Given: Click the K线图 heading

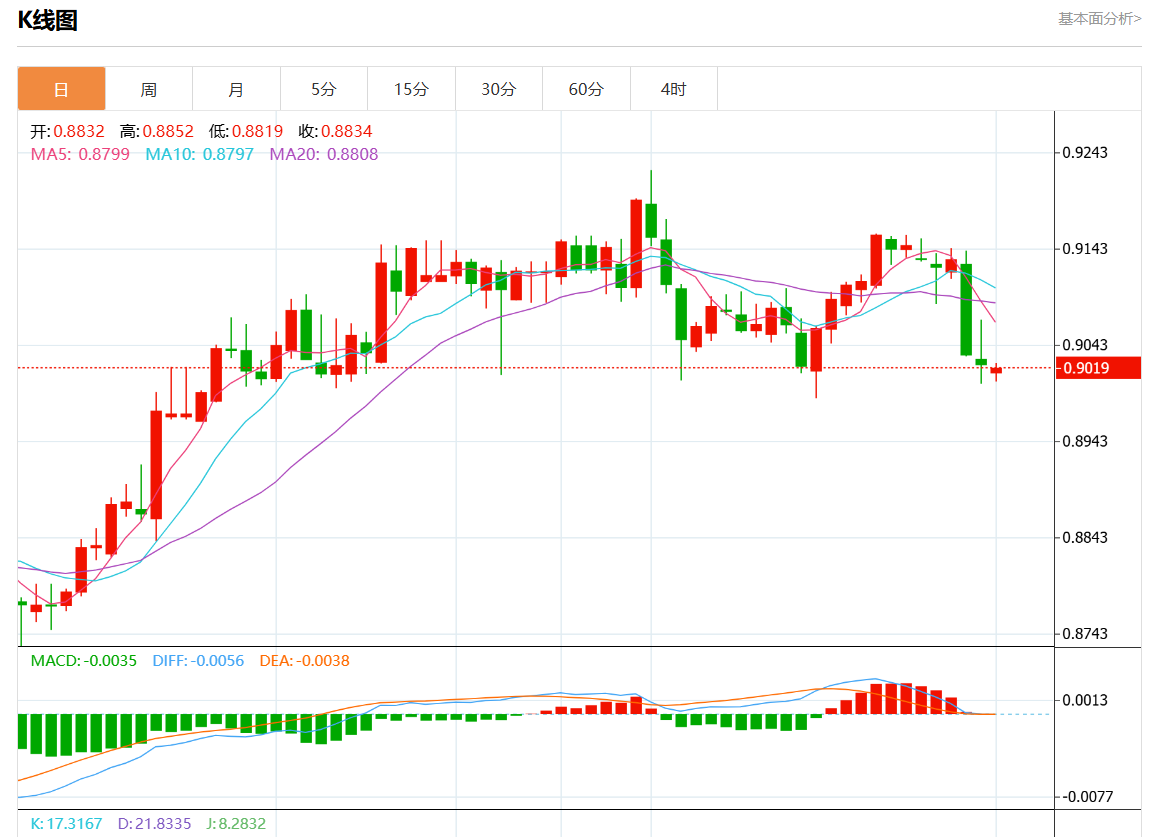Looking at the screenshot, I should point(48,20).
